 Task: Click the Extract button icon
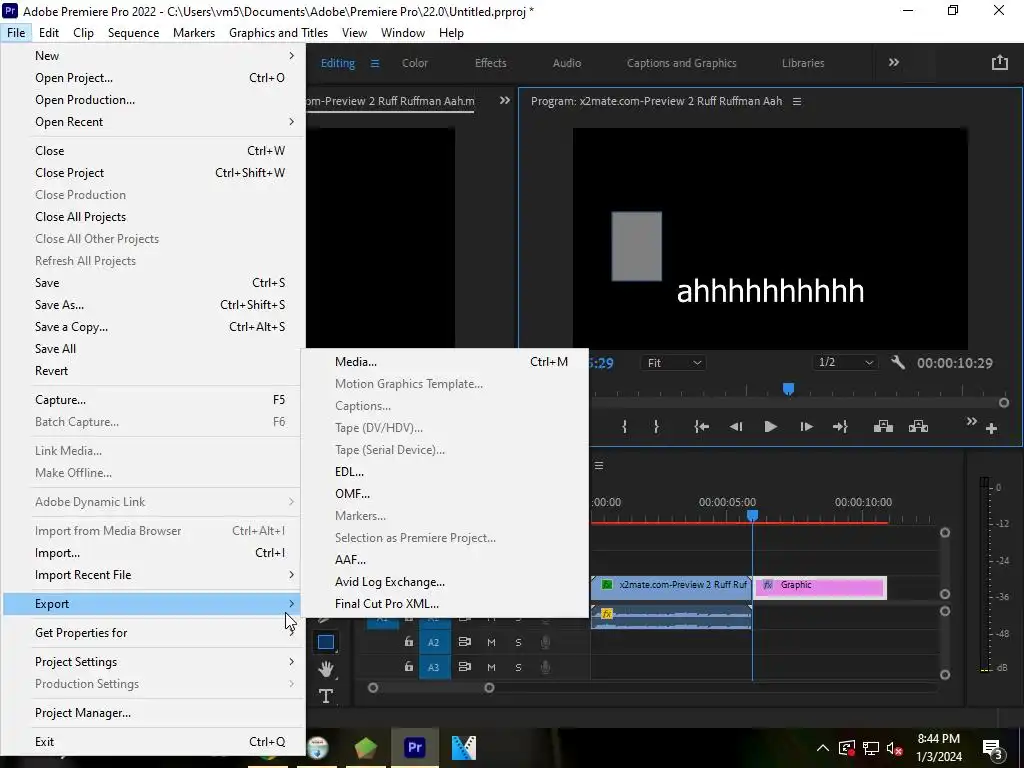tap(918, 426)
